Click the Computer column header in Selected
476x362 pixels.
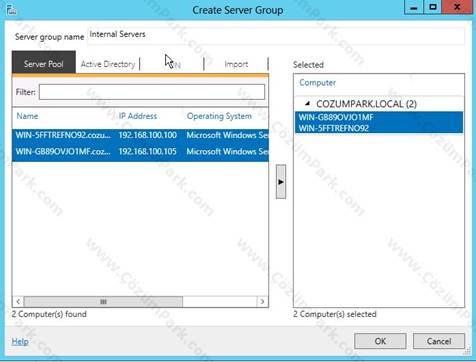(317, 83)
